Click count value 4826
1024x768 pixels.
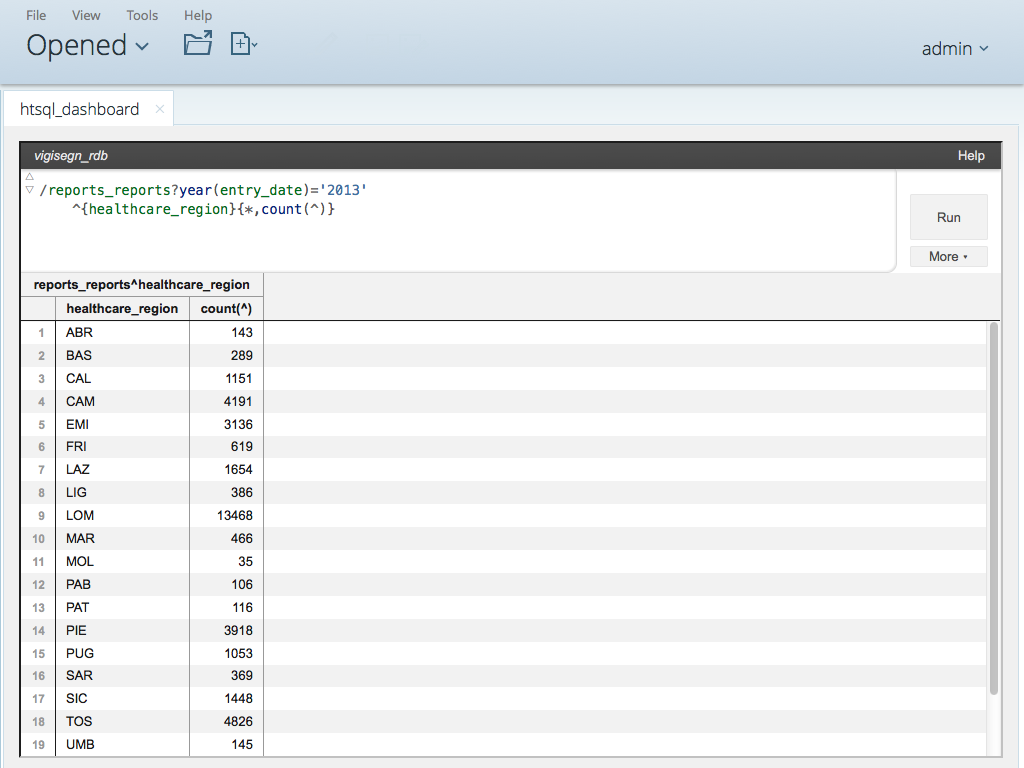pyautogui.click(x=238, y=722)
